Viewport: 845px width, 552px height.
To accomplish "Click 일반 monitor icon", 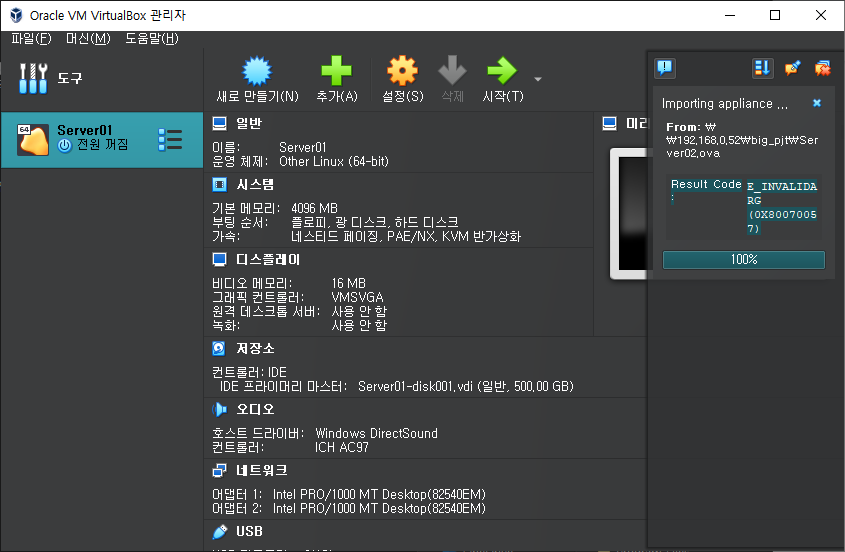I will tap(219, 123).
